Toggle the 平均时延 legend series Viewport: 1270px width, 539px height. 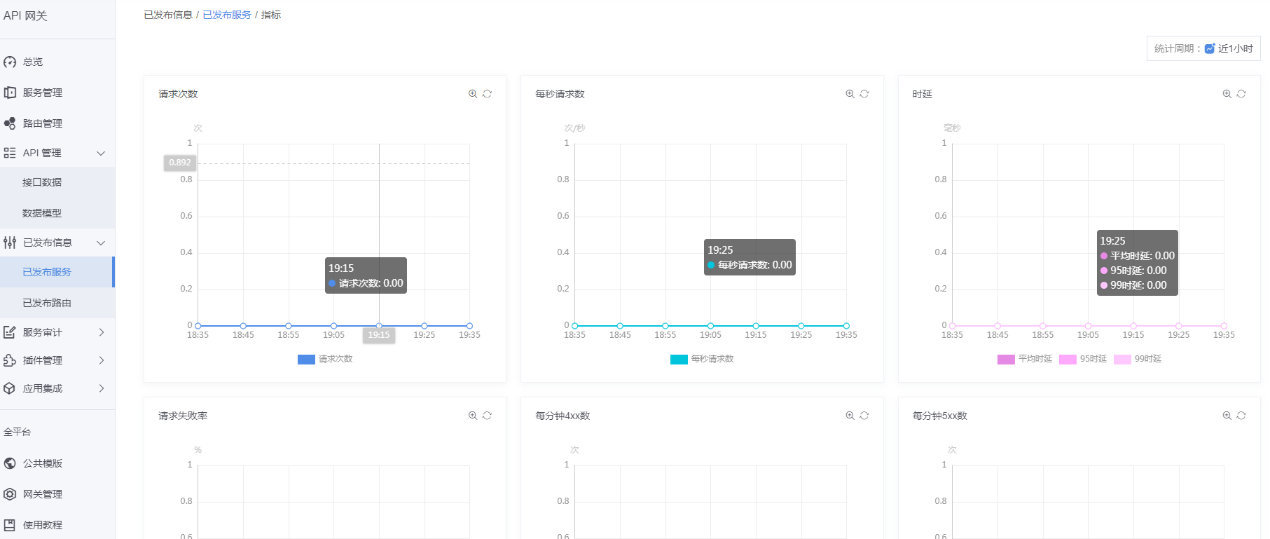tap(1024, 359)
